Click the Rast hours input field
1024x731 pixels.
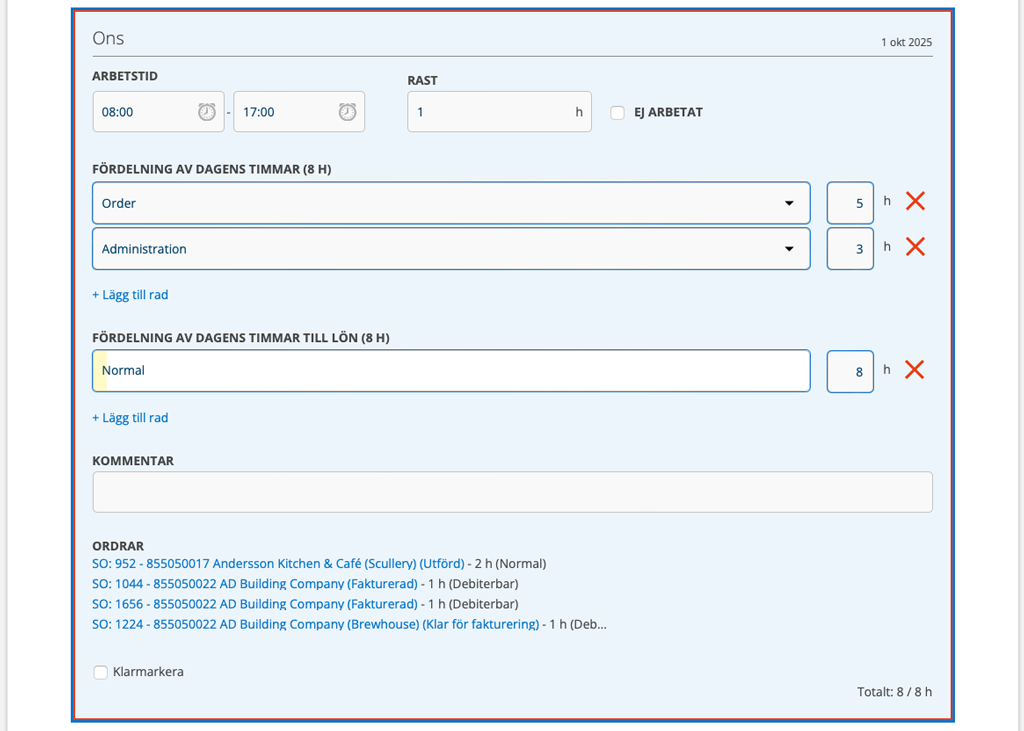(490, 112)
